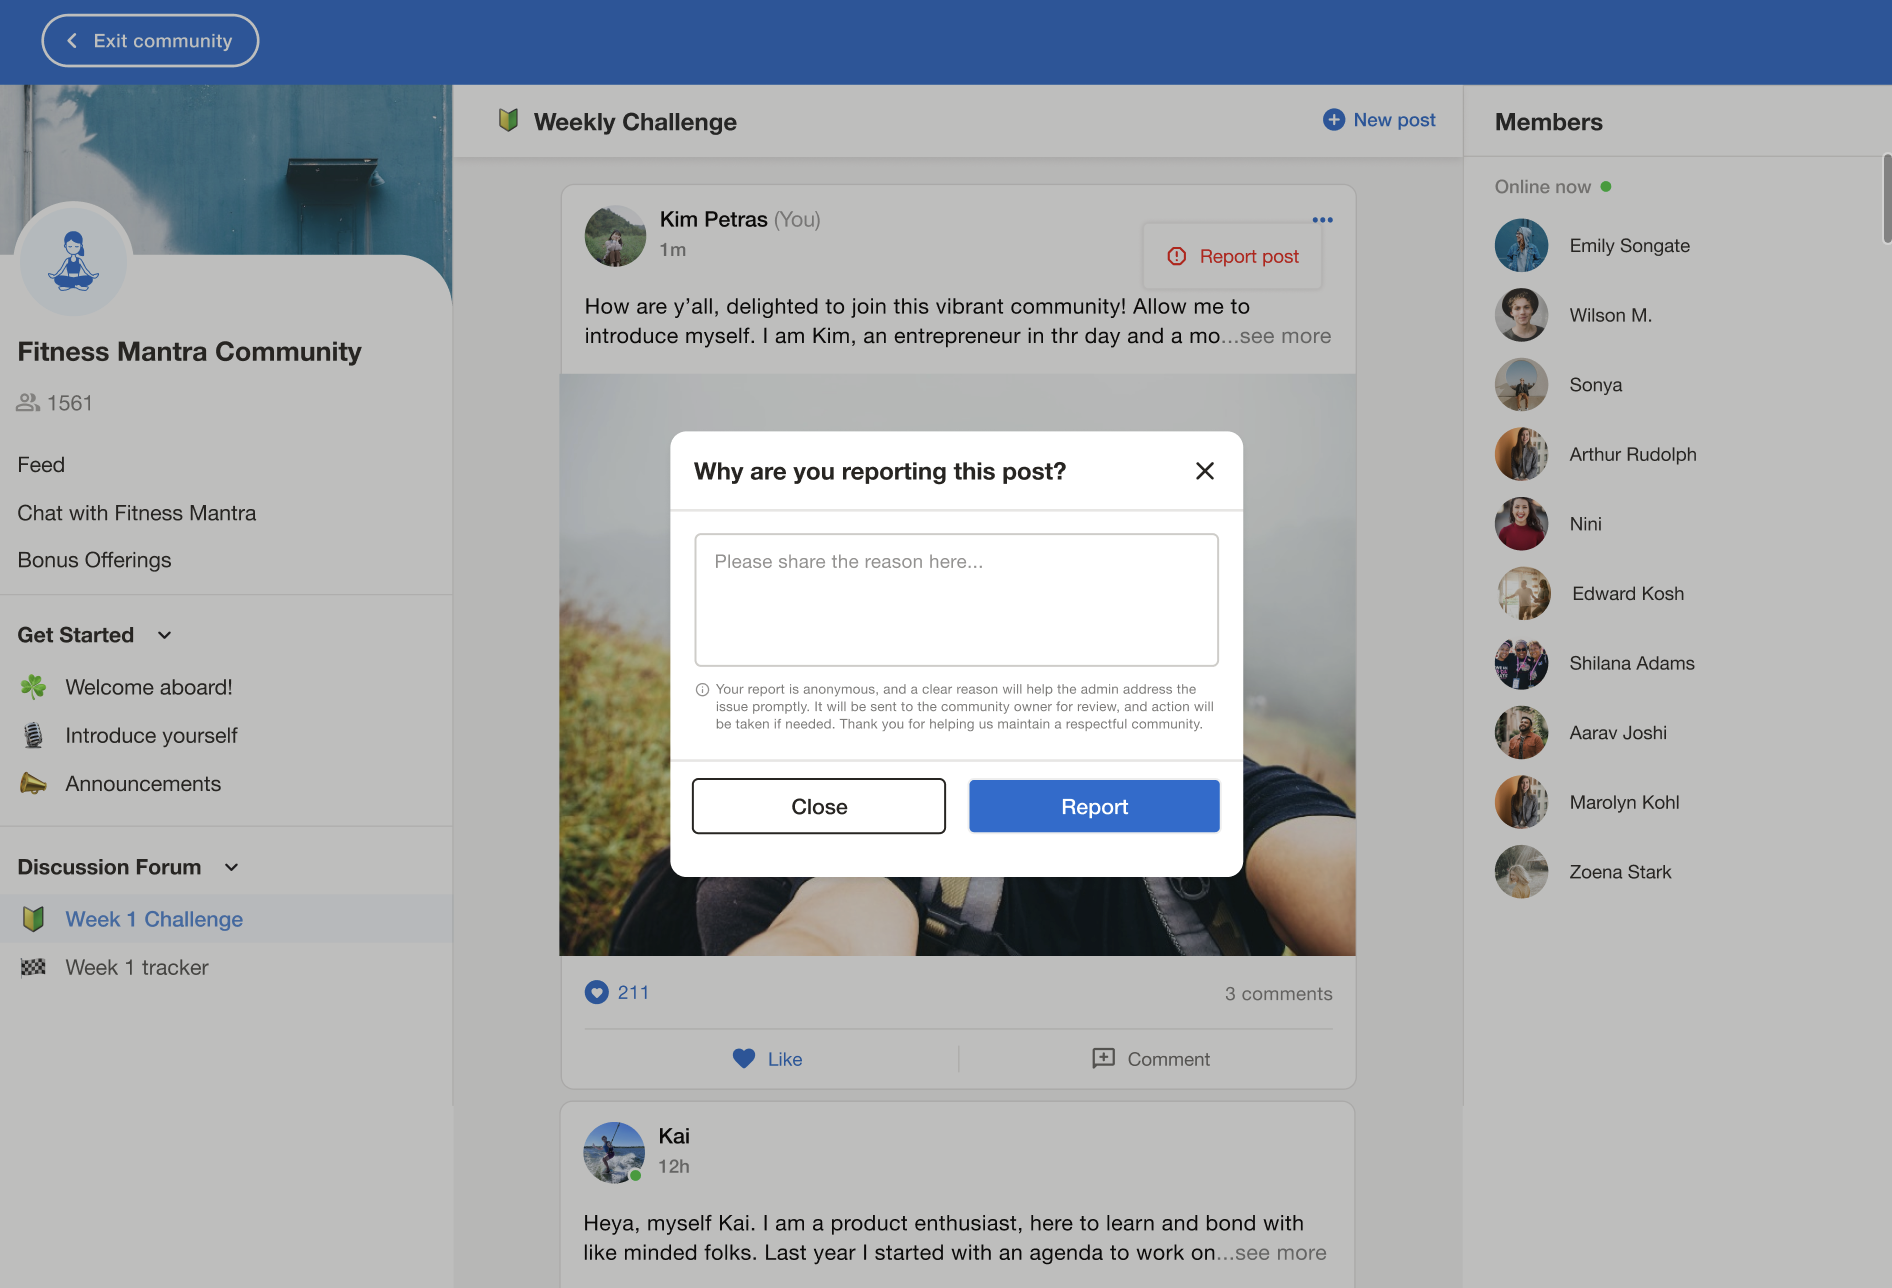The height and width of the screenshot is (1288, 1892).
Task: Click the Shilana Adams member name
Action: 1632,664
